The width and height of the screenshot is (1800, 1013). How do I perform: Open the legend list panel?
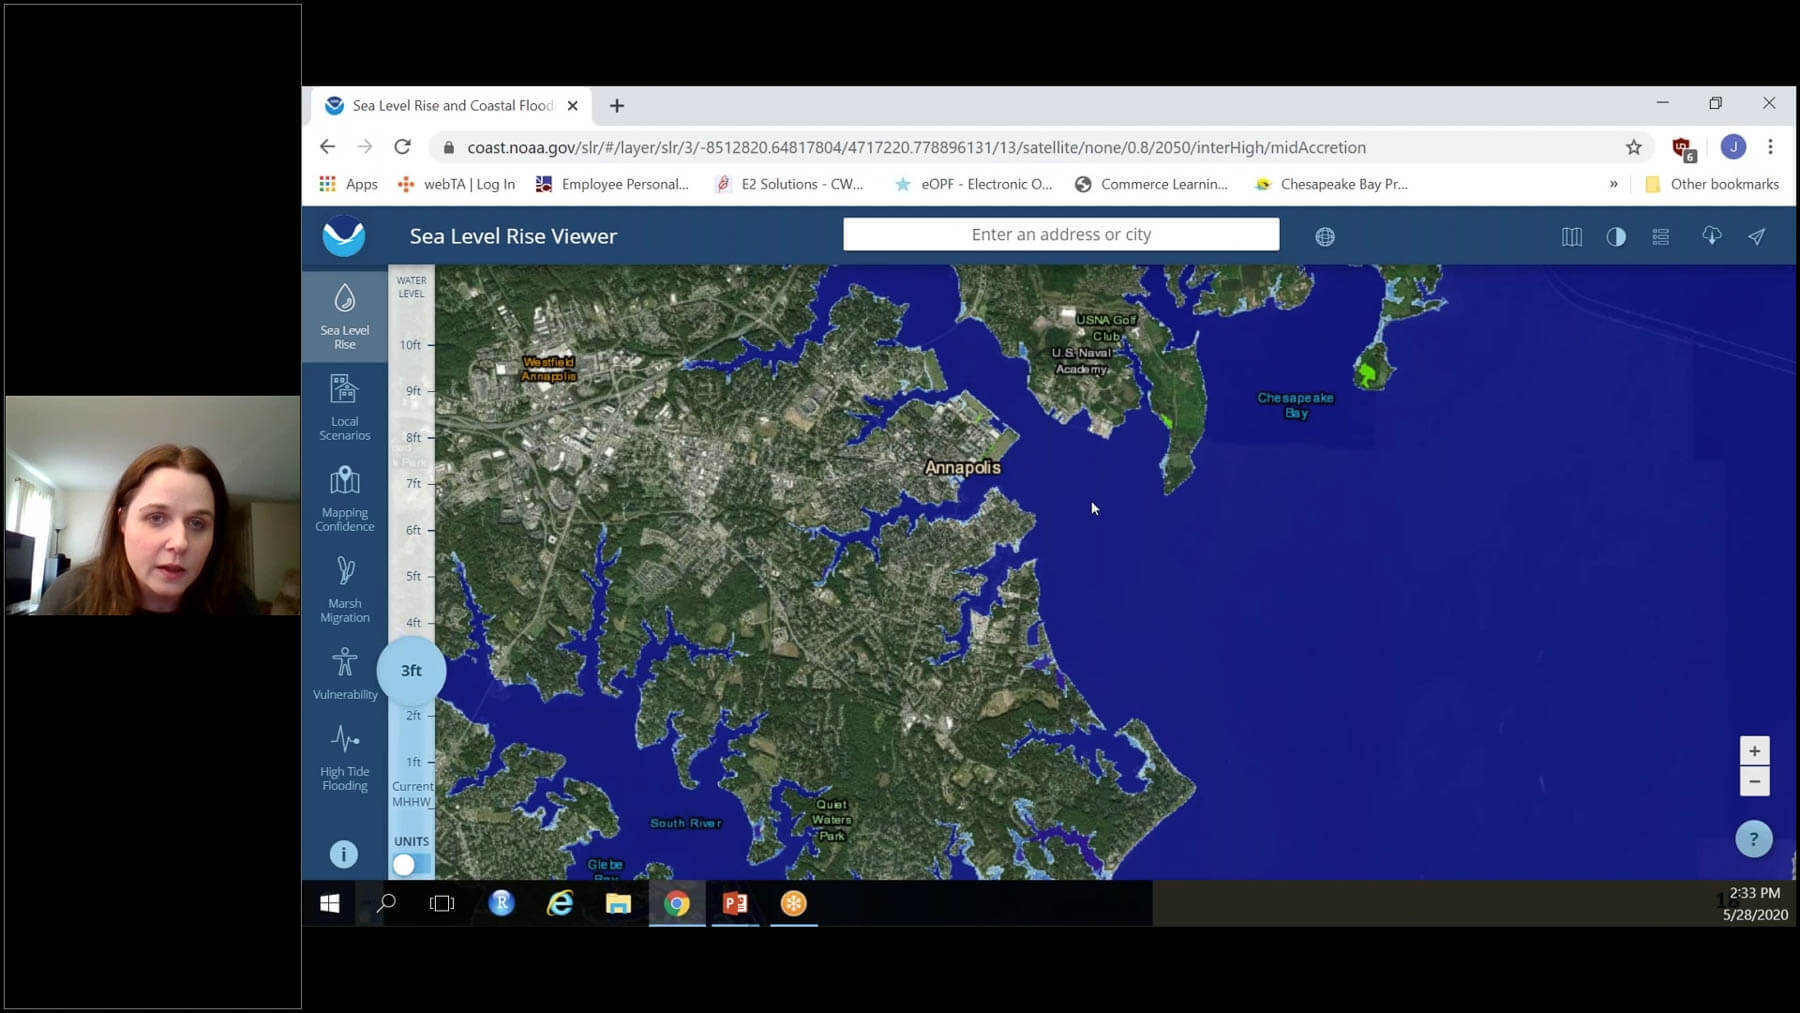click(x=1661, y=237)
